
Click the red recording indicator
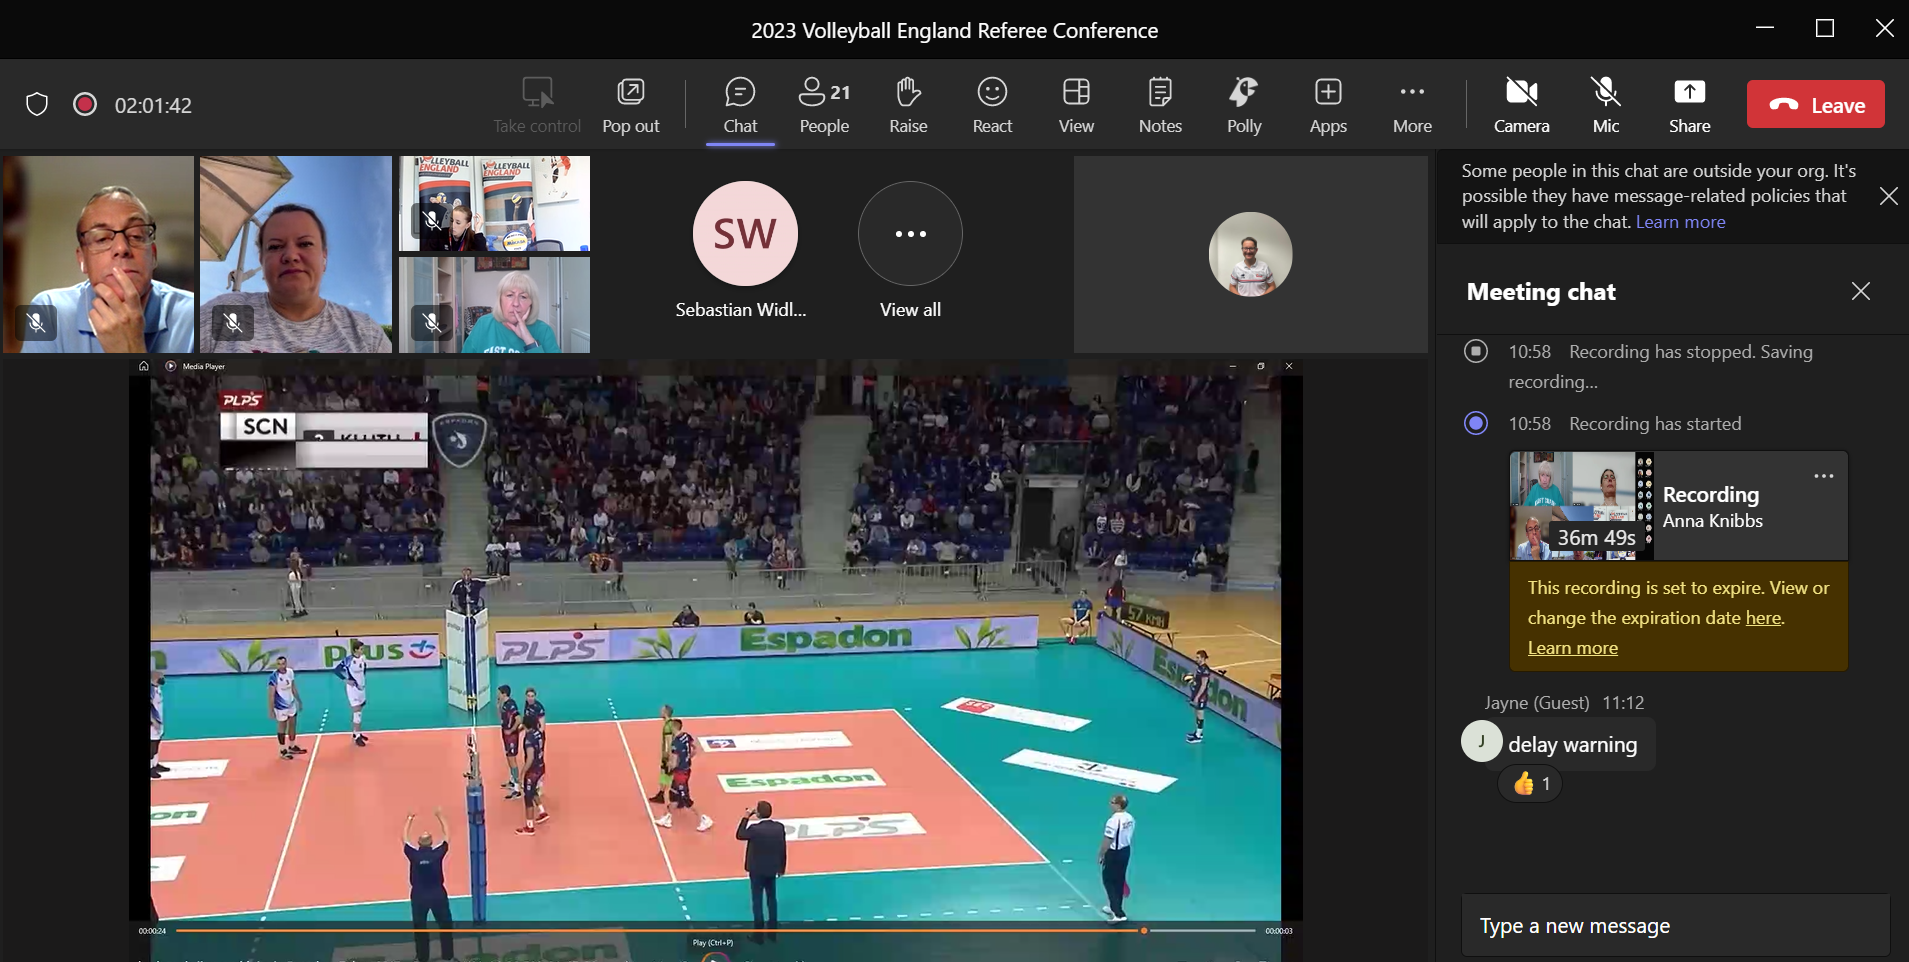[x=85, y=104]
